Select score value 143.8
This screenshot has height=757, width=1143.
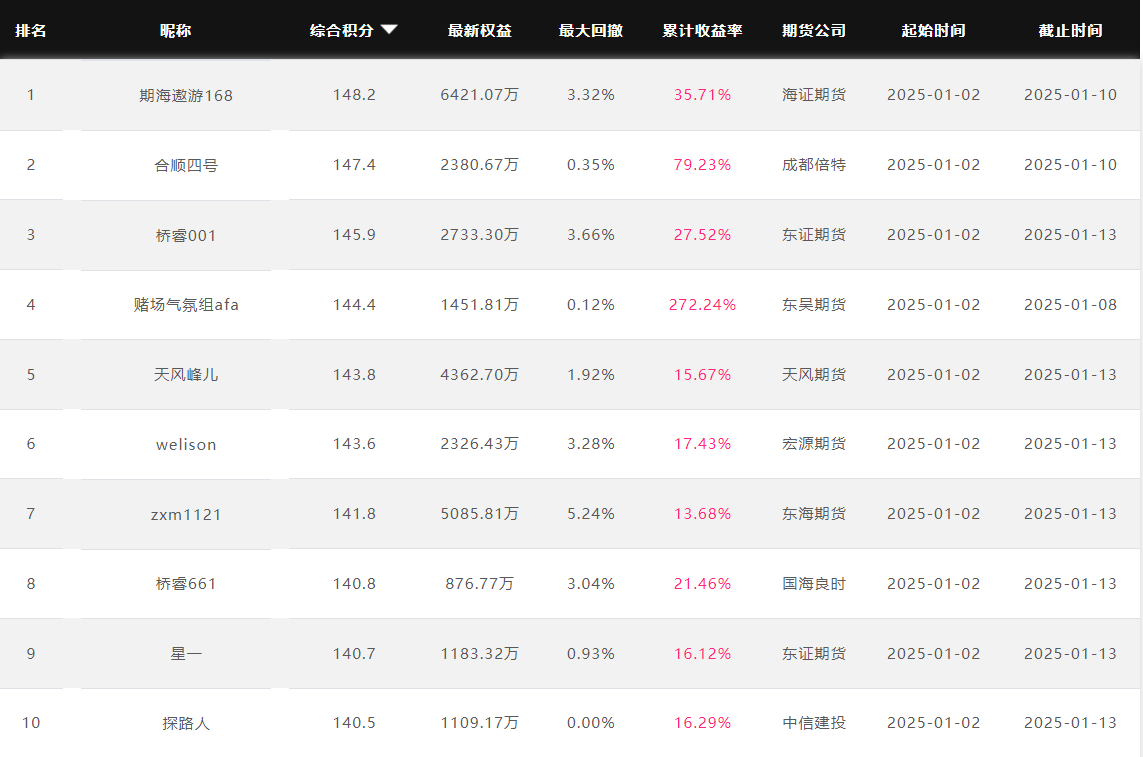click(x=354, y=375)
